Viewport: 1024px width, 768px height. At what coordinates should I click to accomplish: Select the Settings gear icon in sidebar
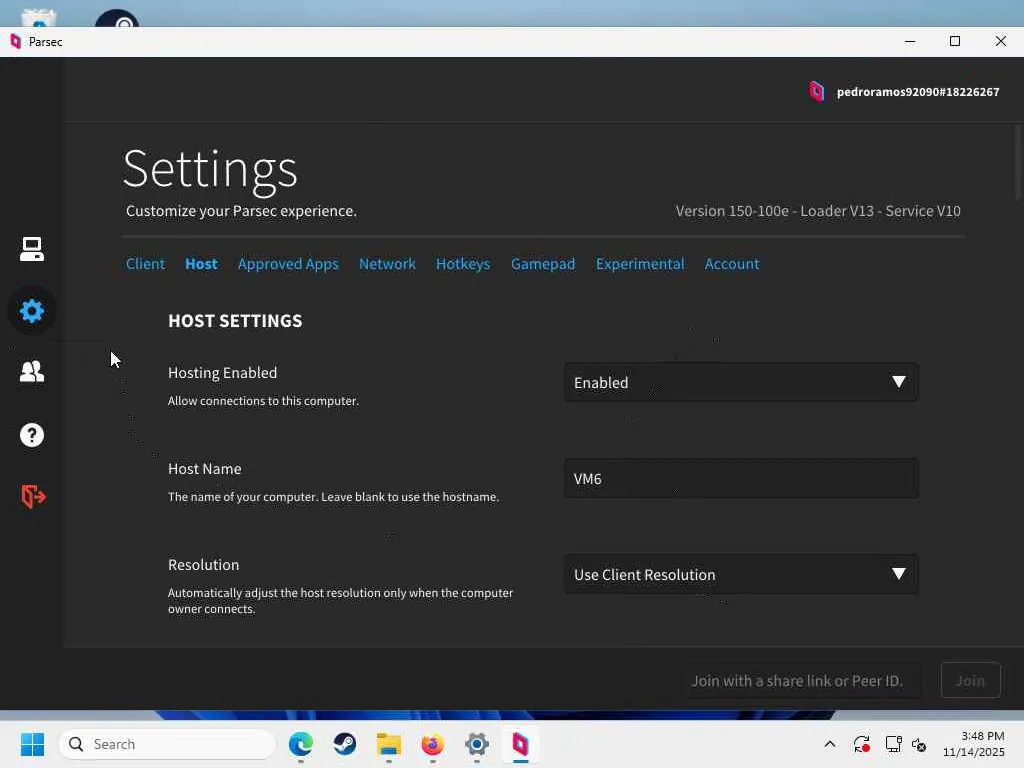click(x=31, y=311)
